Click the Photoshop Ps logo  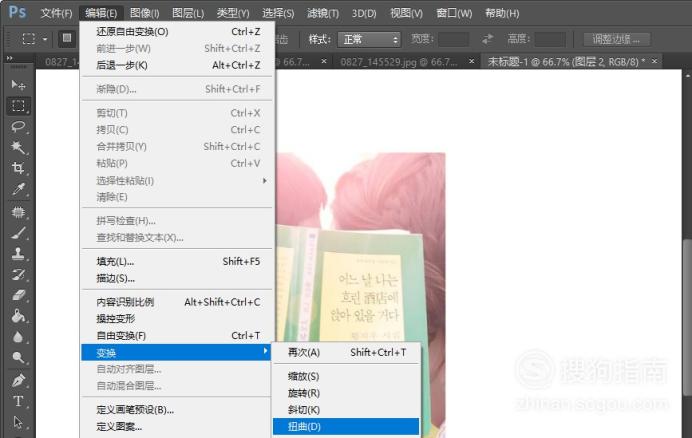(17, 12)
